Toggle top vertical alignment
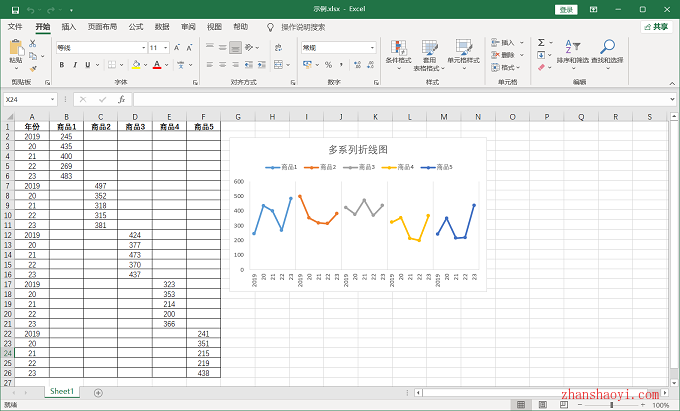This screenshot has width=680, height=411. tap(210, 48)
